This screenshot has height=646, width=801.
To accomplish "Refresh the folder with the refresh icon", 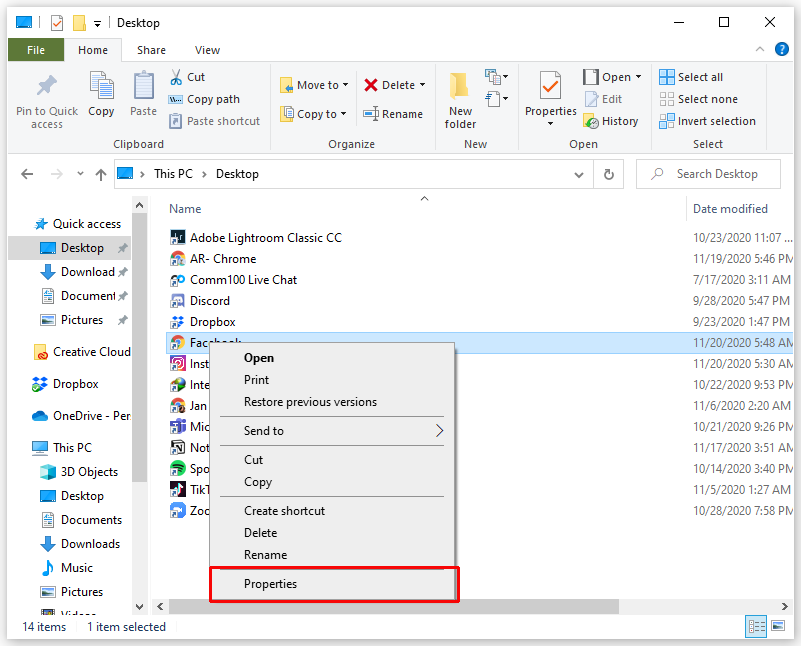I will coord(608,173).
